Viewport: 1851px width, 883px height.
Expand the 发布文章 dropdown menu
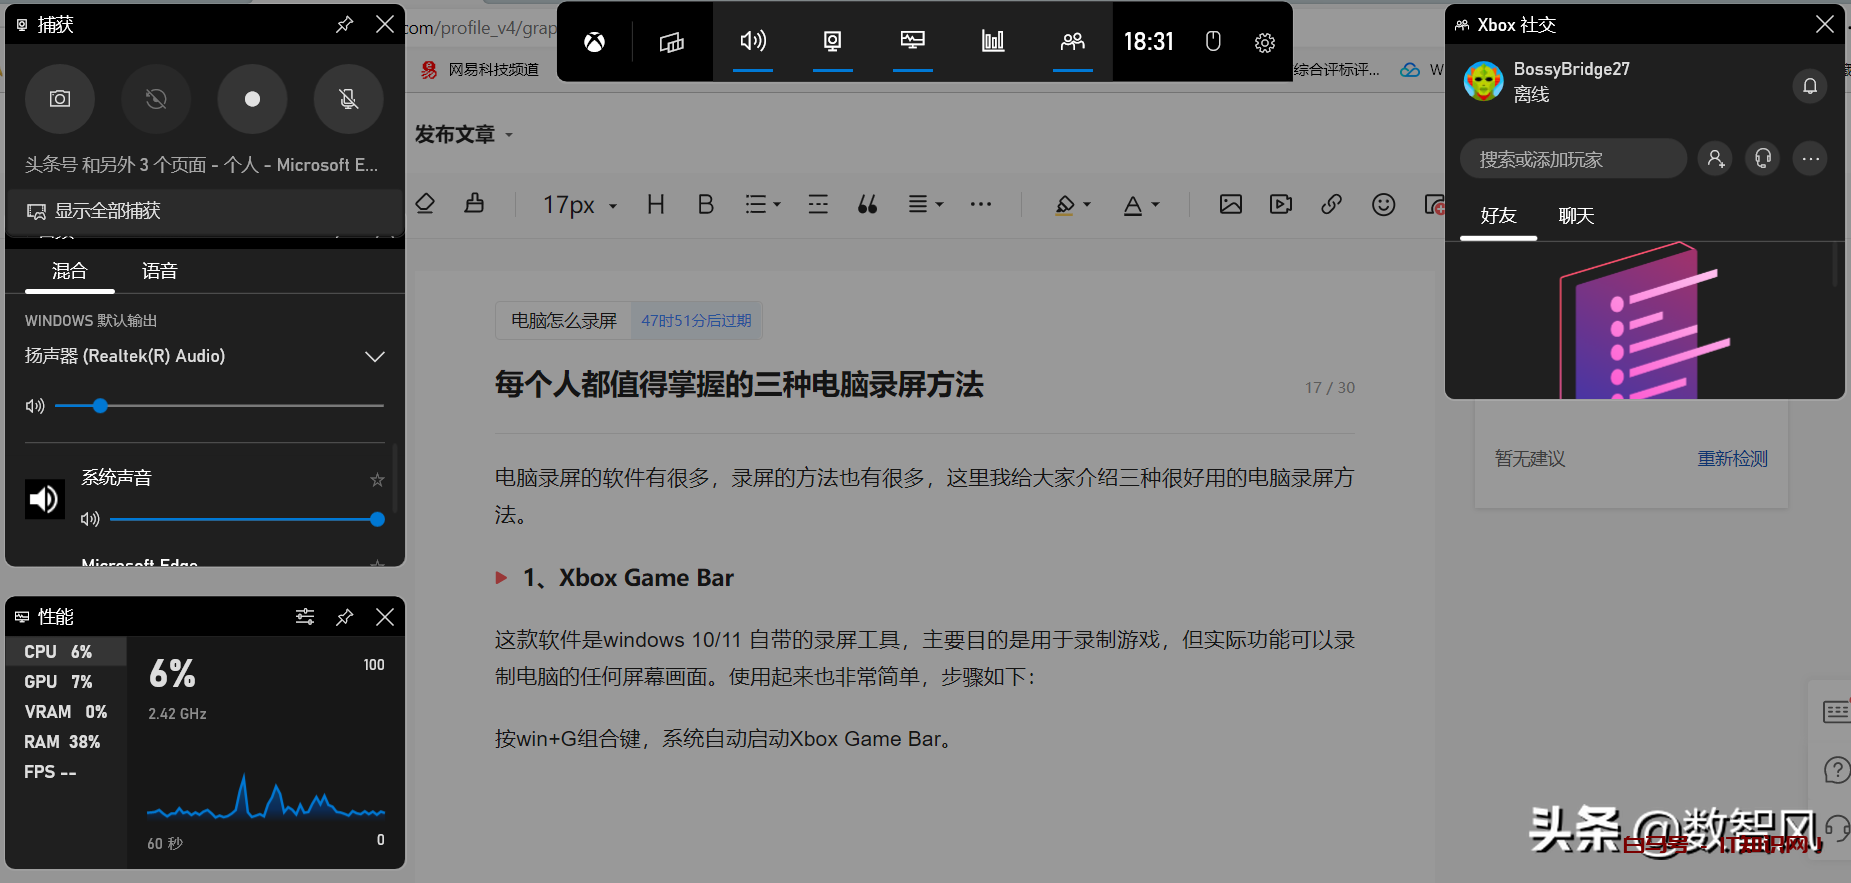[464, 135]
